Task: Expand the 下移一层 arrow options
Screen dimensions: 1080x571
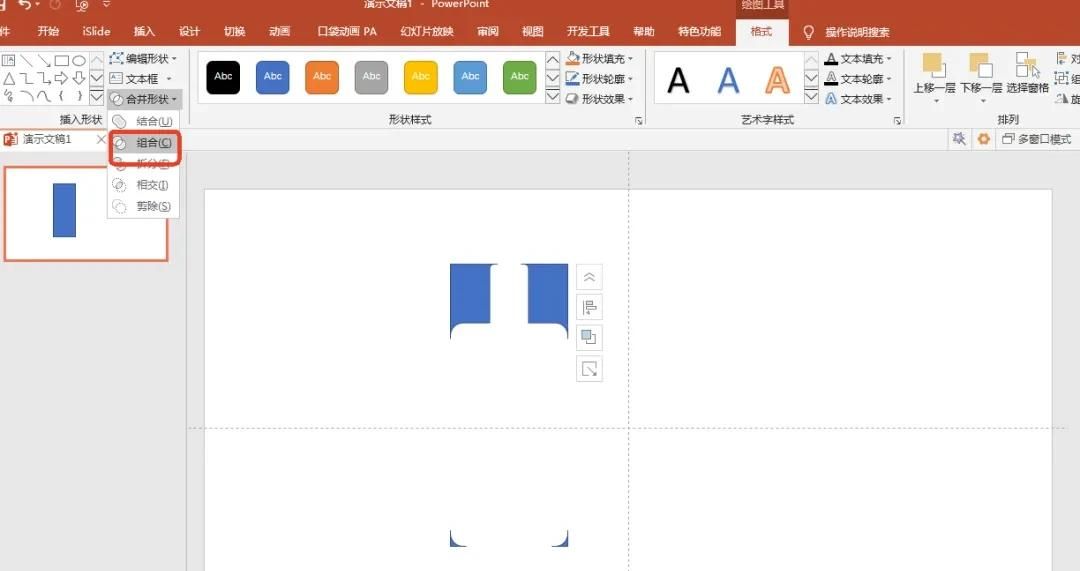Action: click(x=982, y=101)
